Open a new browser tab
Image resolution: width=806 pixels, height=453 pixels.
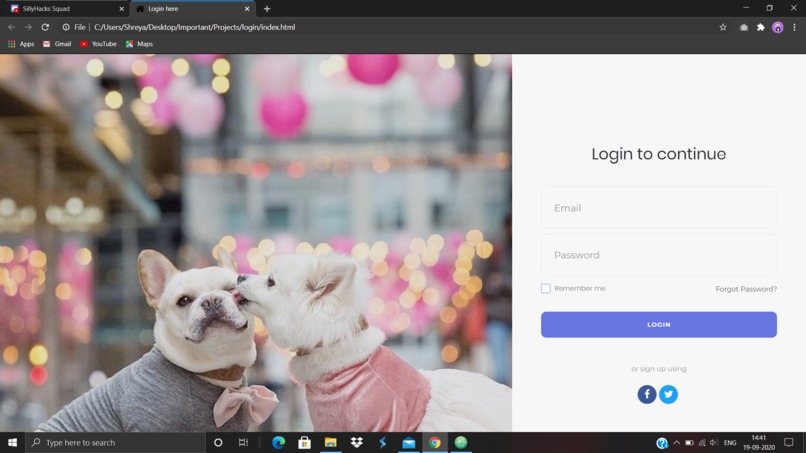tap(267, 9)
